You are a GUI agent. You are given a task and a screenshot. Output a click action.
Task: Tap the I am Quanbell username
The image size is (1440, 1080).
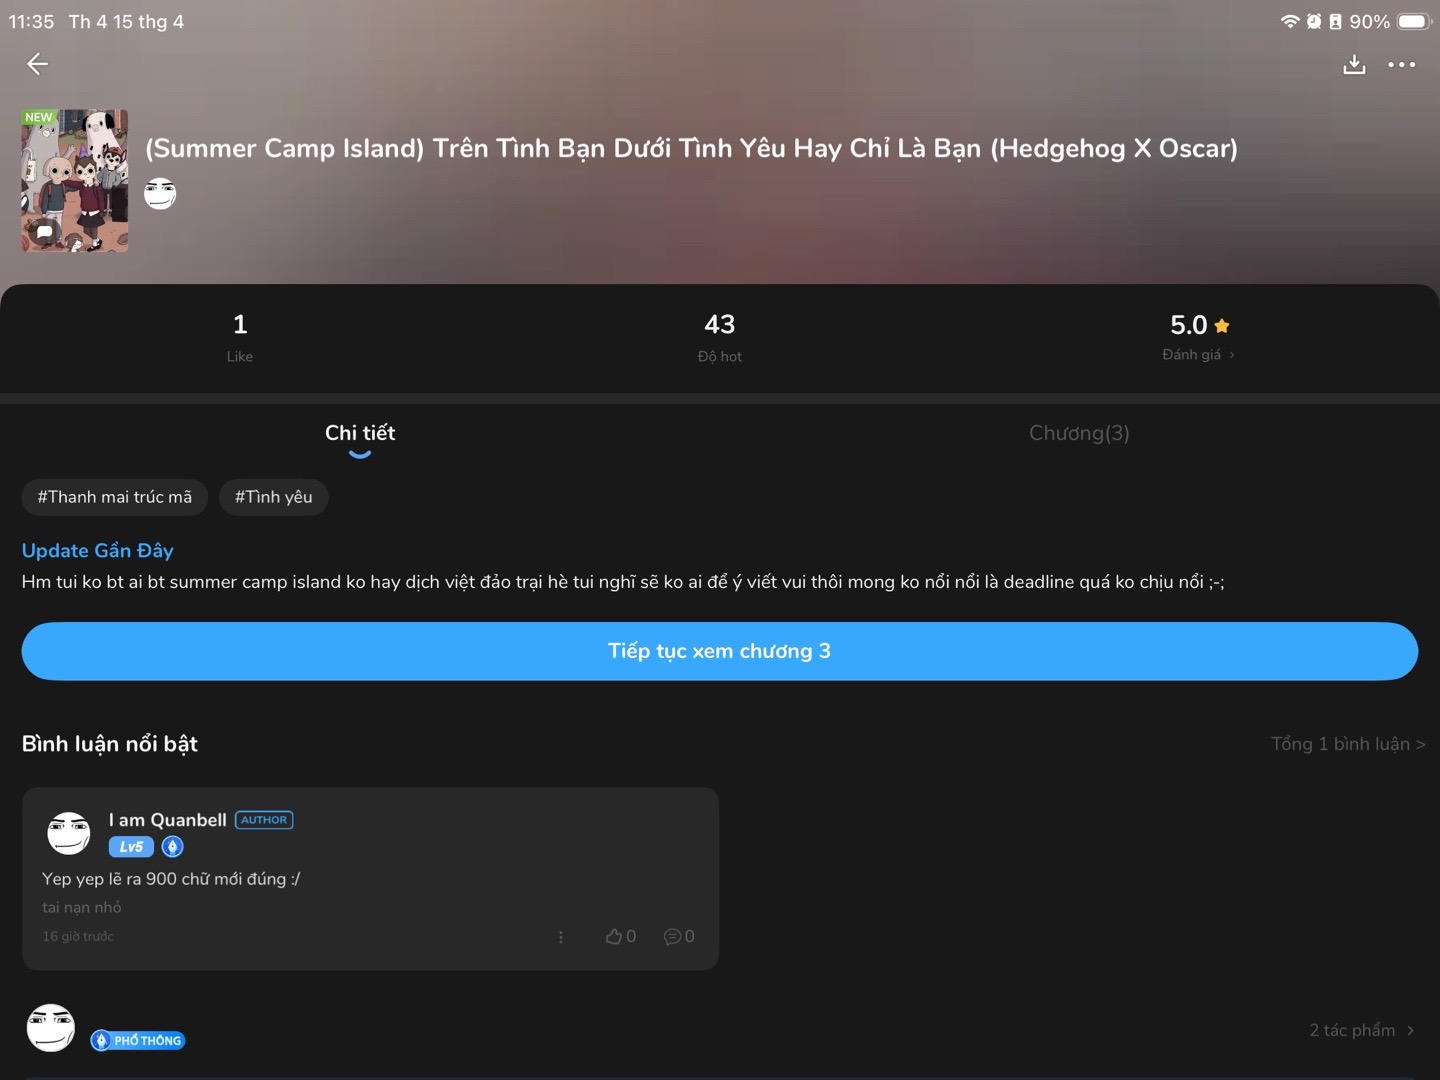coord(168,820)
